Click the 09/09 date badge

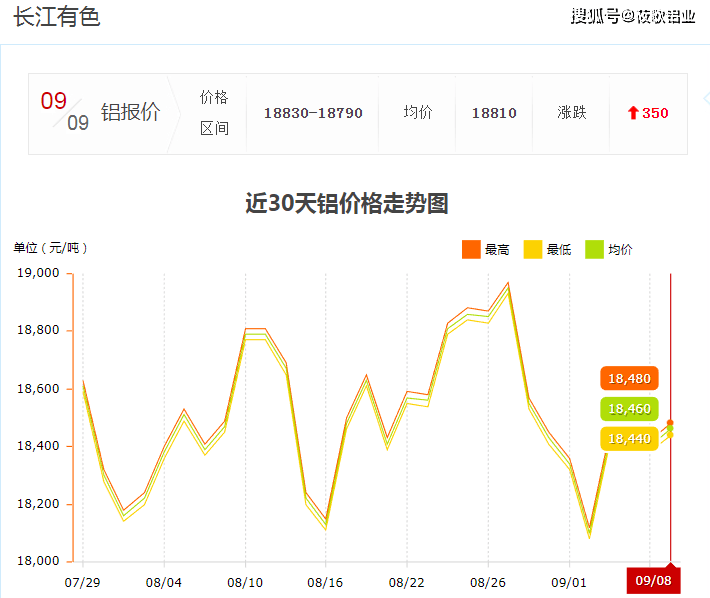point(65,112)
